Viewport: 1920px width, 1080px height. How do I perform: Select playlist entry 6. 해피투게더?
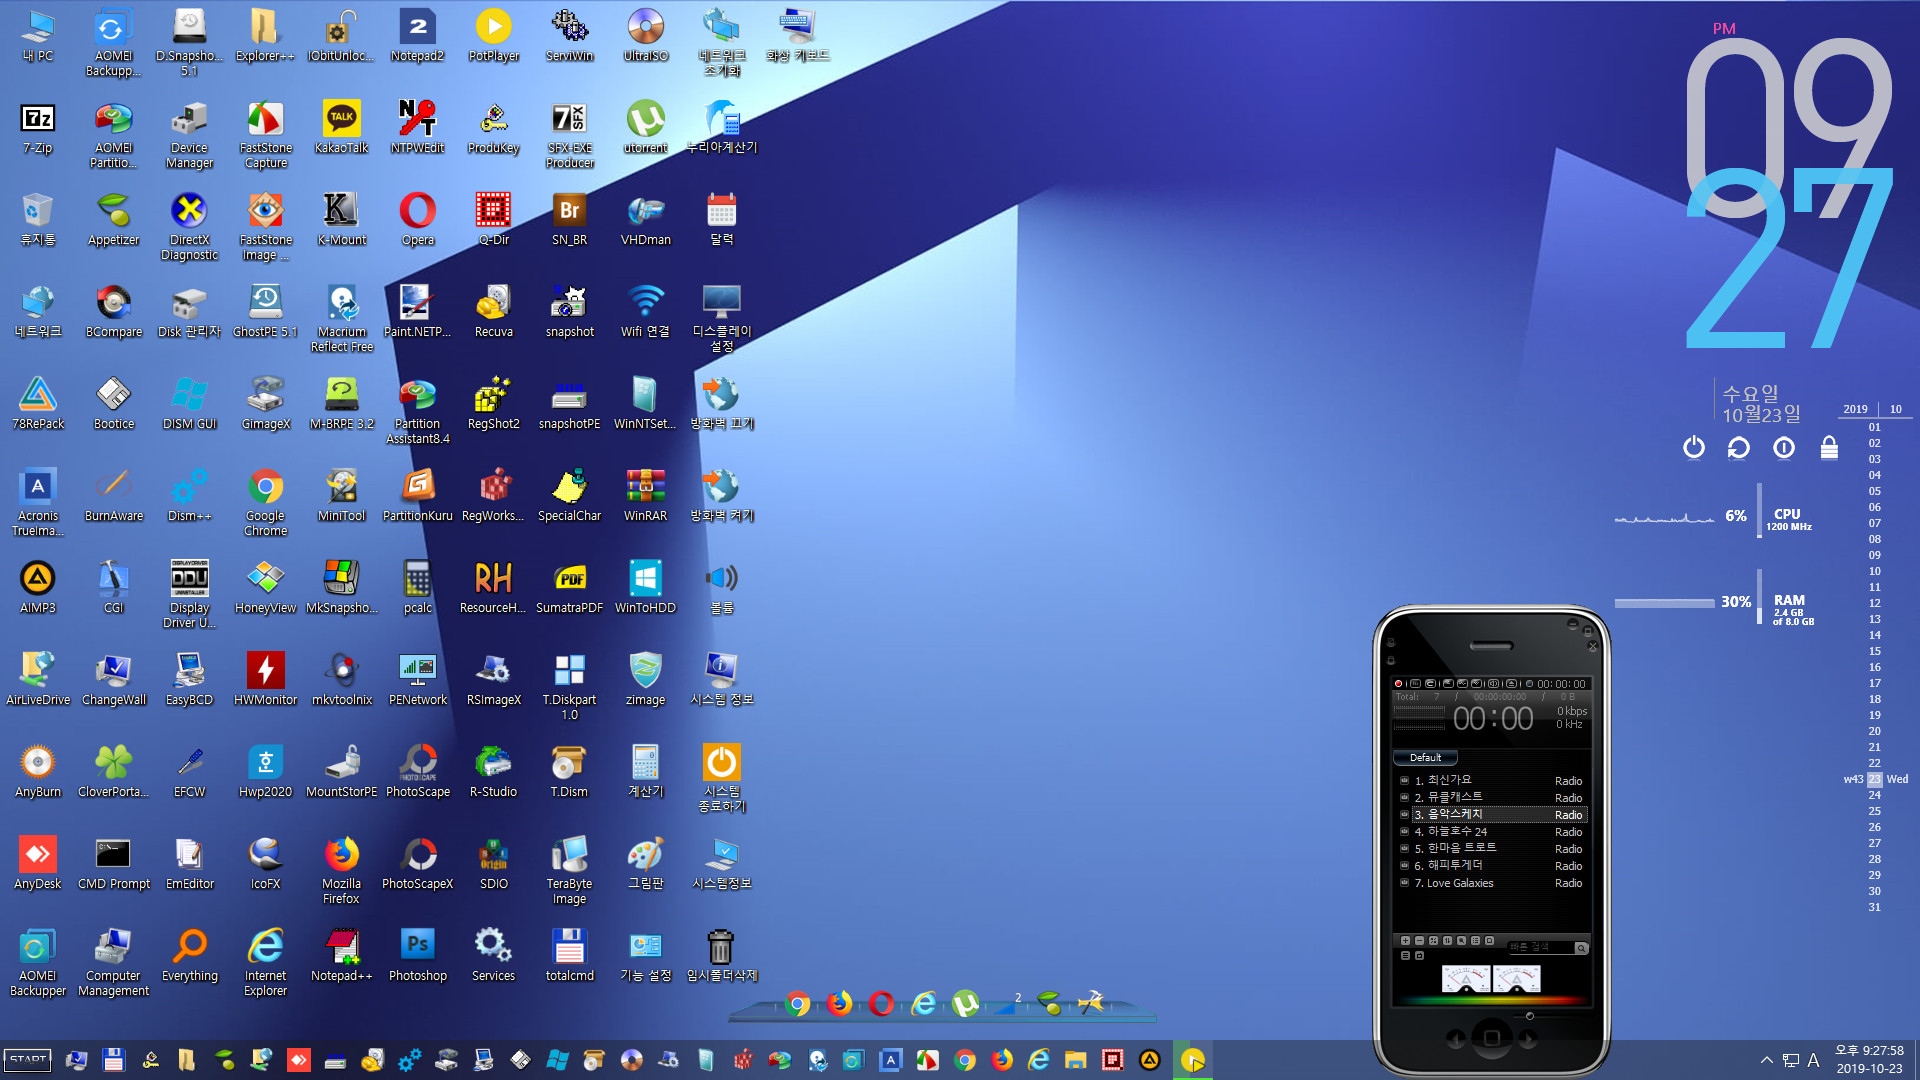point(1492,865)
